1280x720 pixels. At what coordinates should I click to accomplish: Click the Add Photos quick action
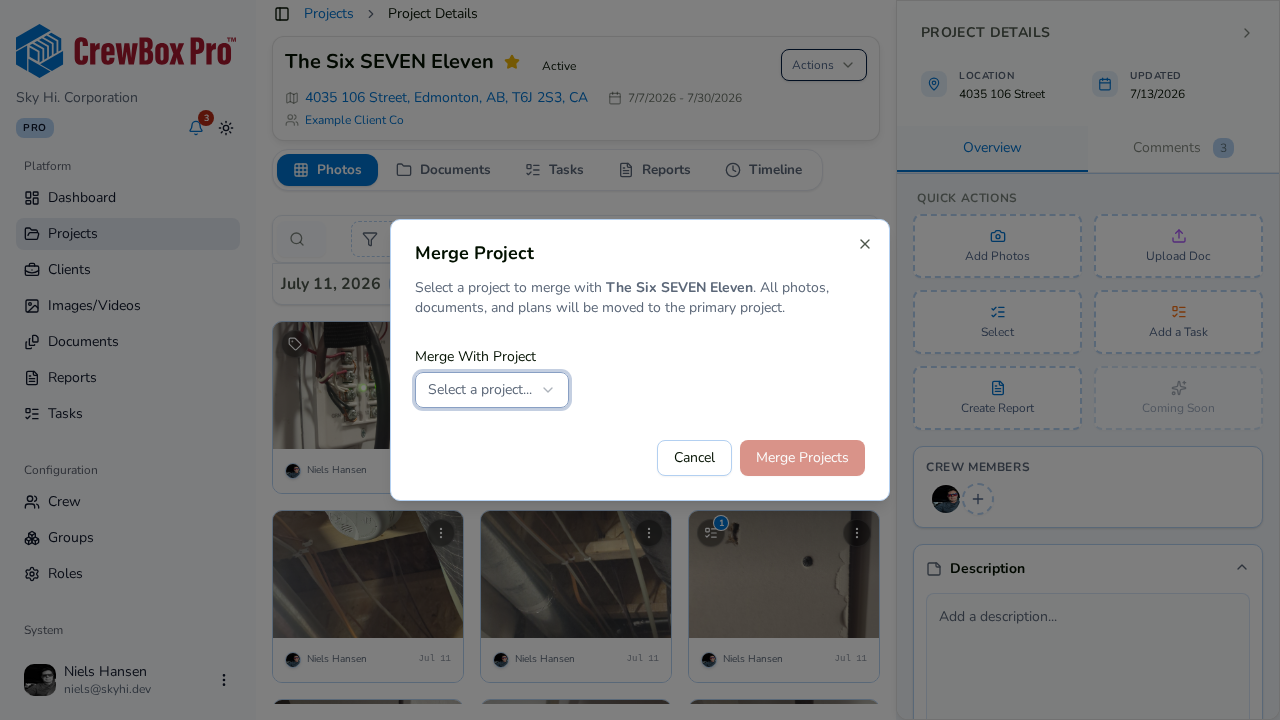[x=997, y=246]
